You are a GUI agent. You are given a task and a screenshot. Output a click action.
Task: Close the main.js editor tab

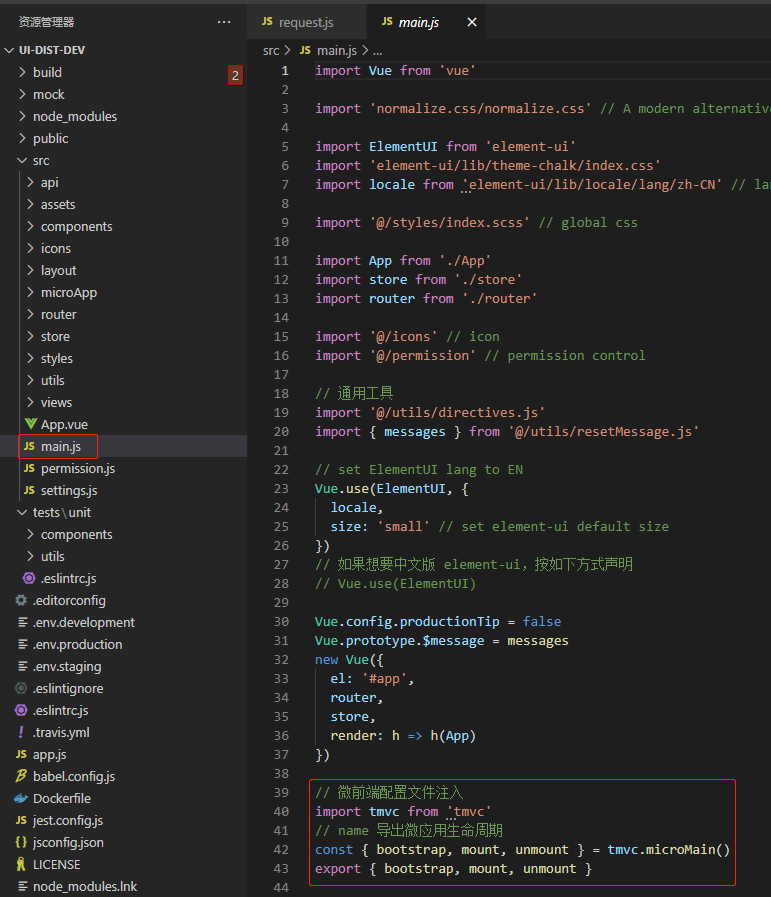pos(472,22)
